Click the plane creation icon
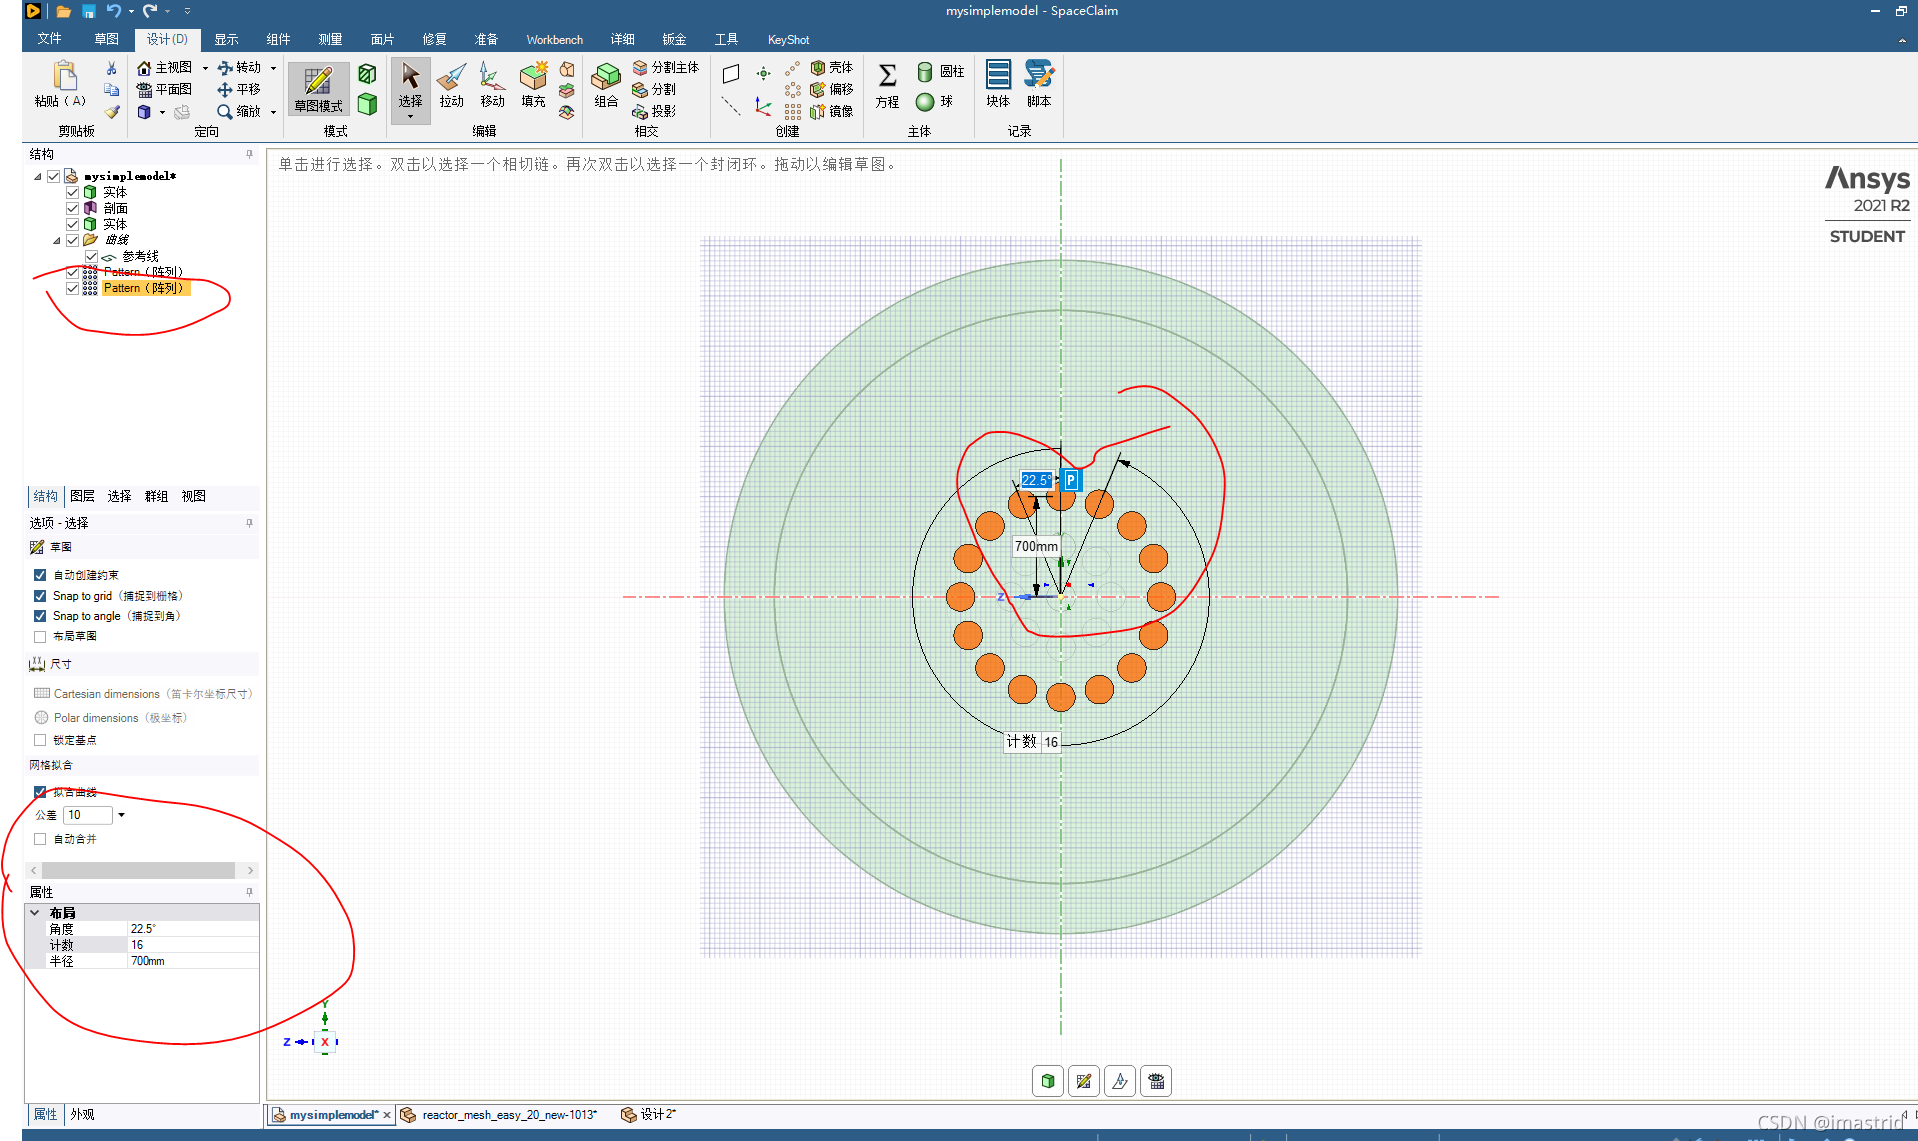1918x1141 pixels. click(x=731, y=73)
